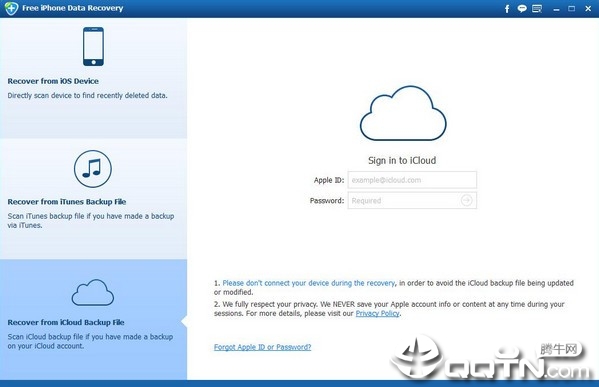The height and width of the screenshot is (387, 599).
Task: Click the 'Password:' label
Action: 327,201
